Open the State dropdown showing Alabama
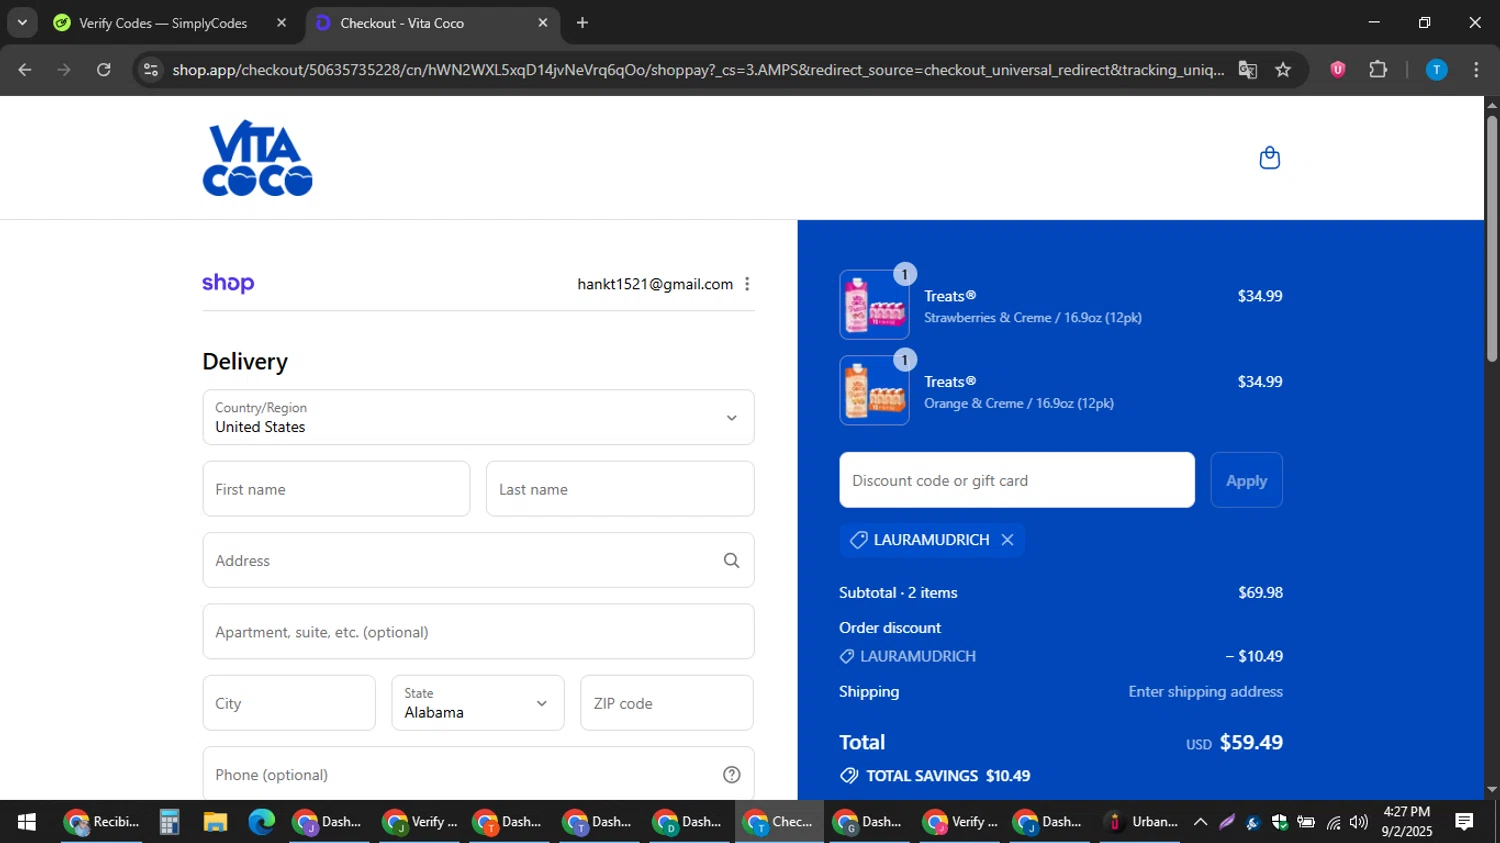 tap(478, 703)
